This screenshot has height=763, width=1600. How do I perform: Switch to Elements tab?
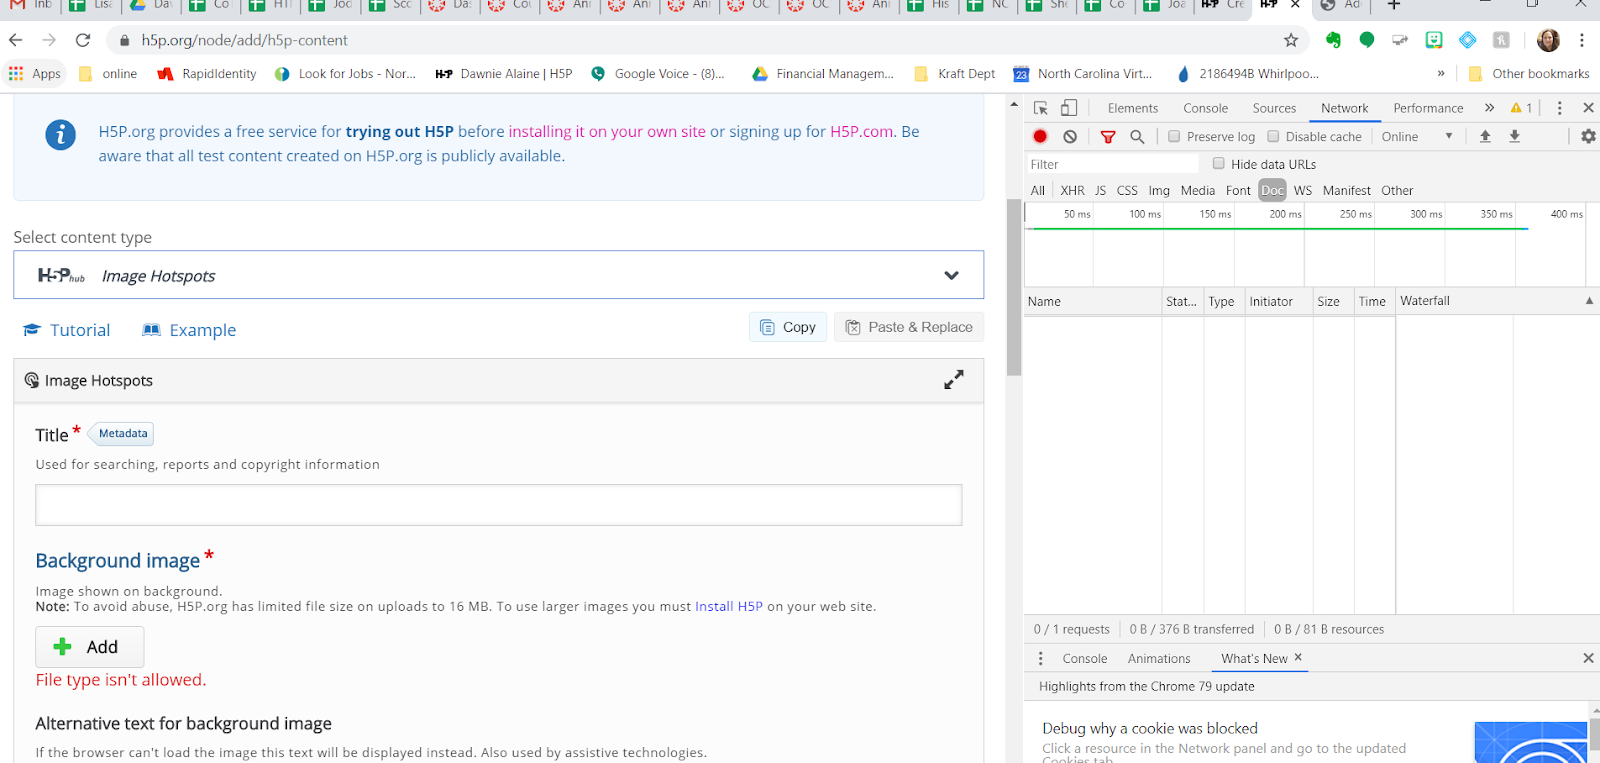coord(1133,108)
